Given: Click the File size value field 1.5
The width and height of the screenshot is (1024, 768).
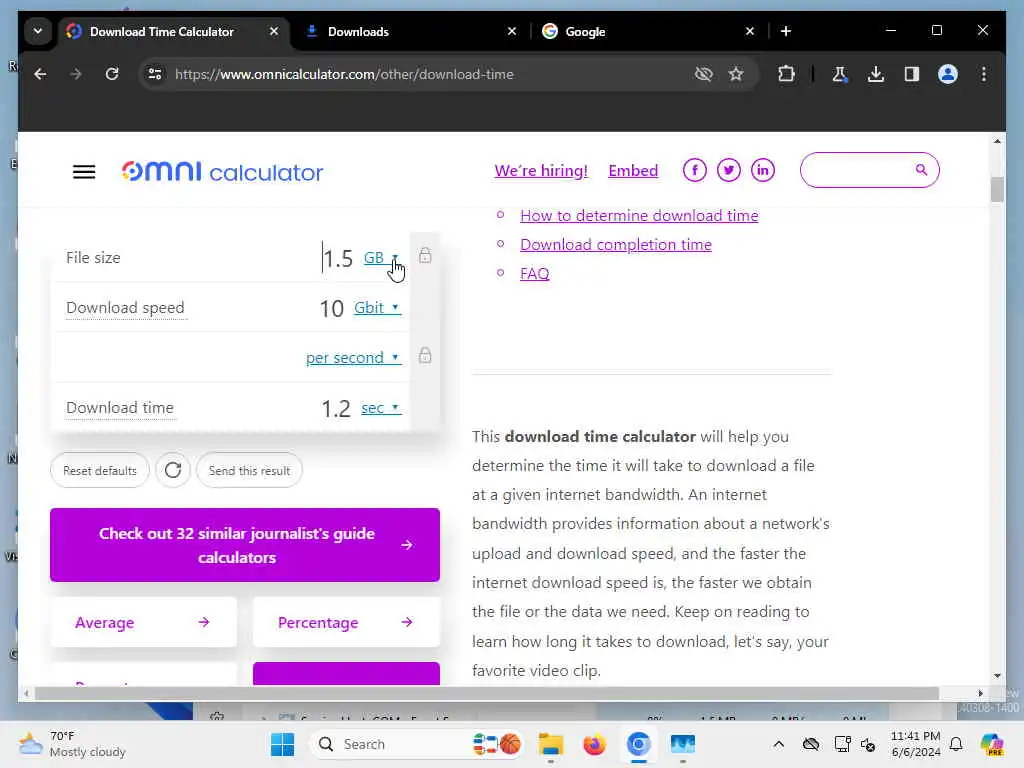Looking at the screenshot, I should 338,259.
